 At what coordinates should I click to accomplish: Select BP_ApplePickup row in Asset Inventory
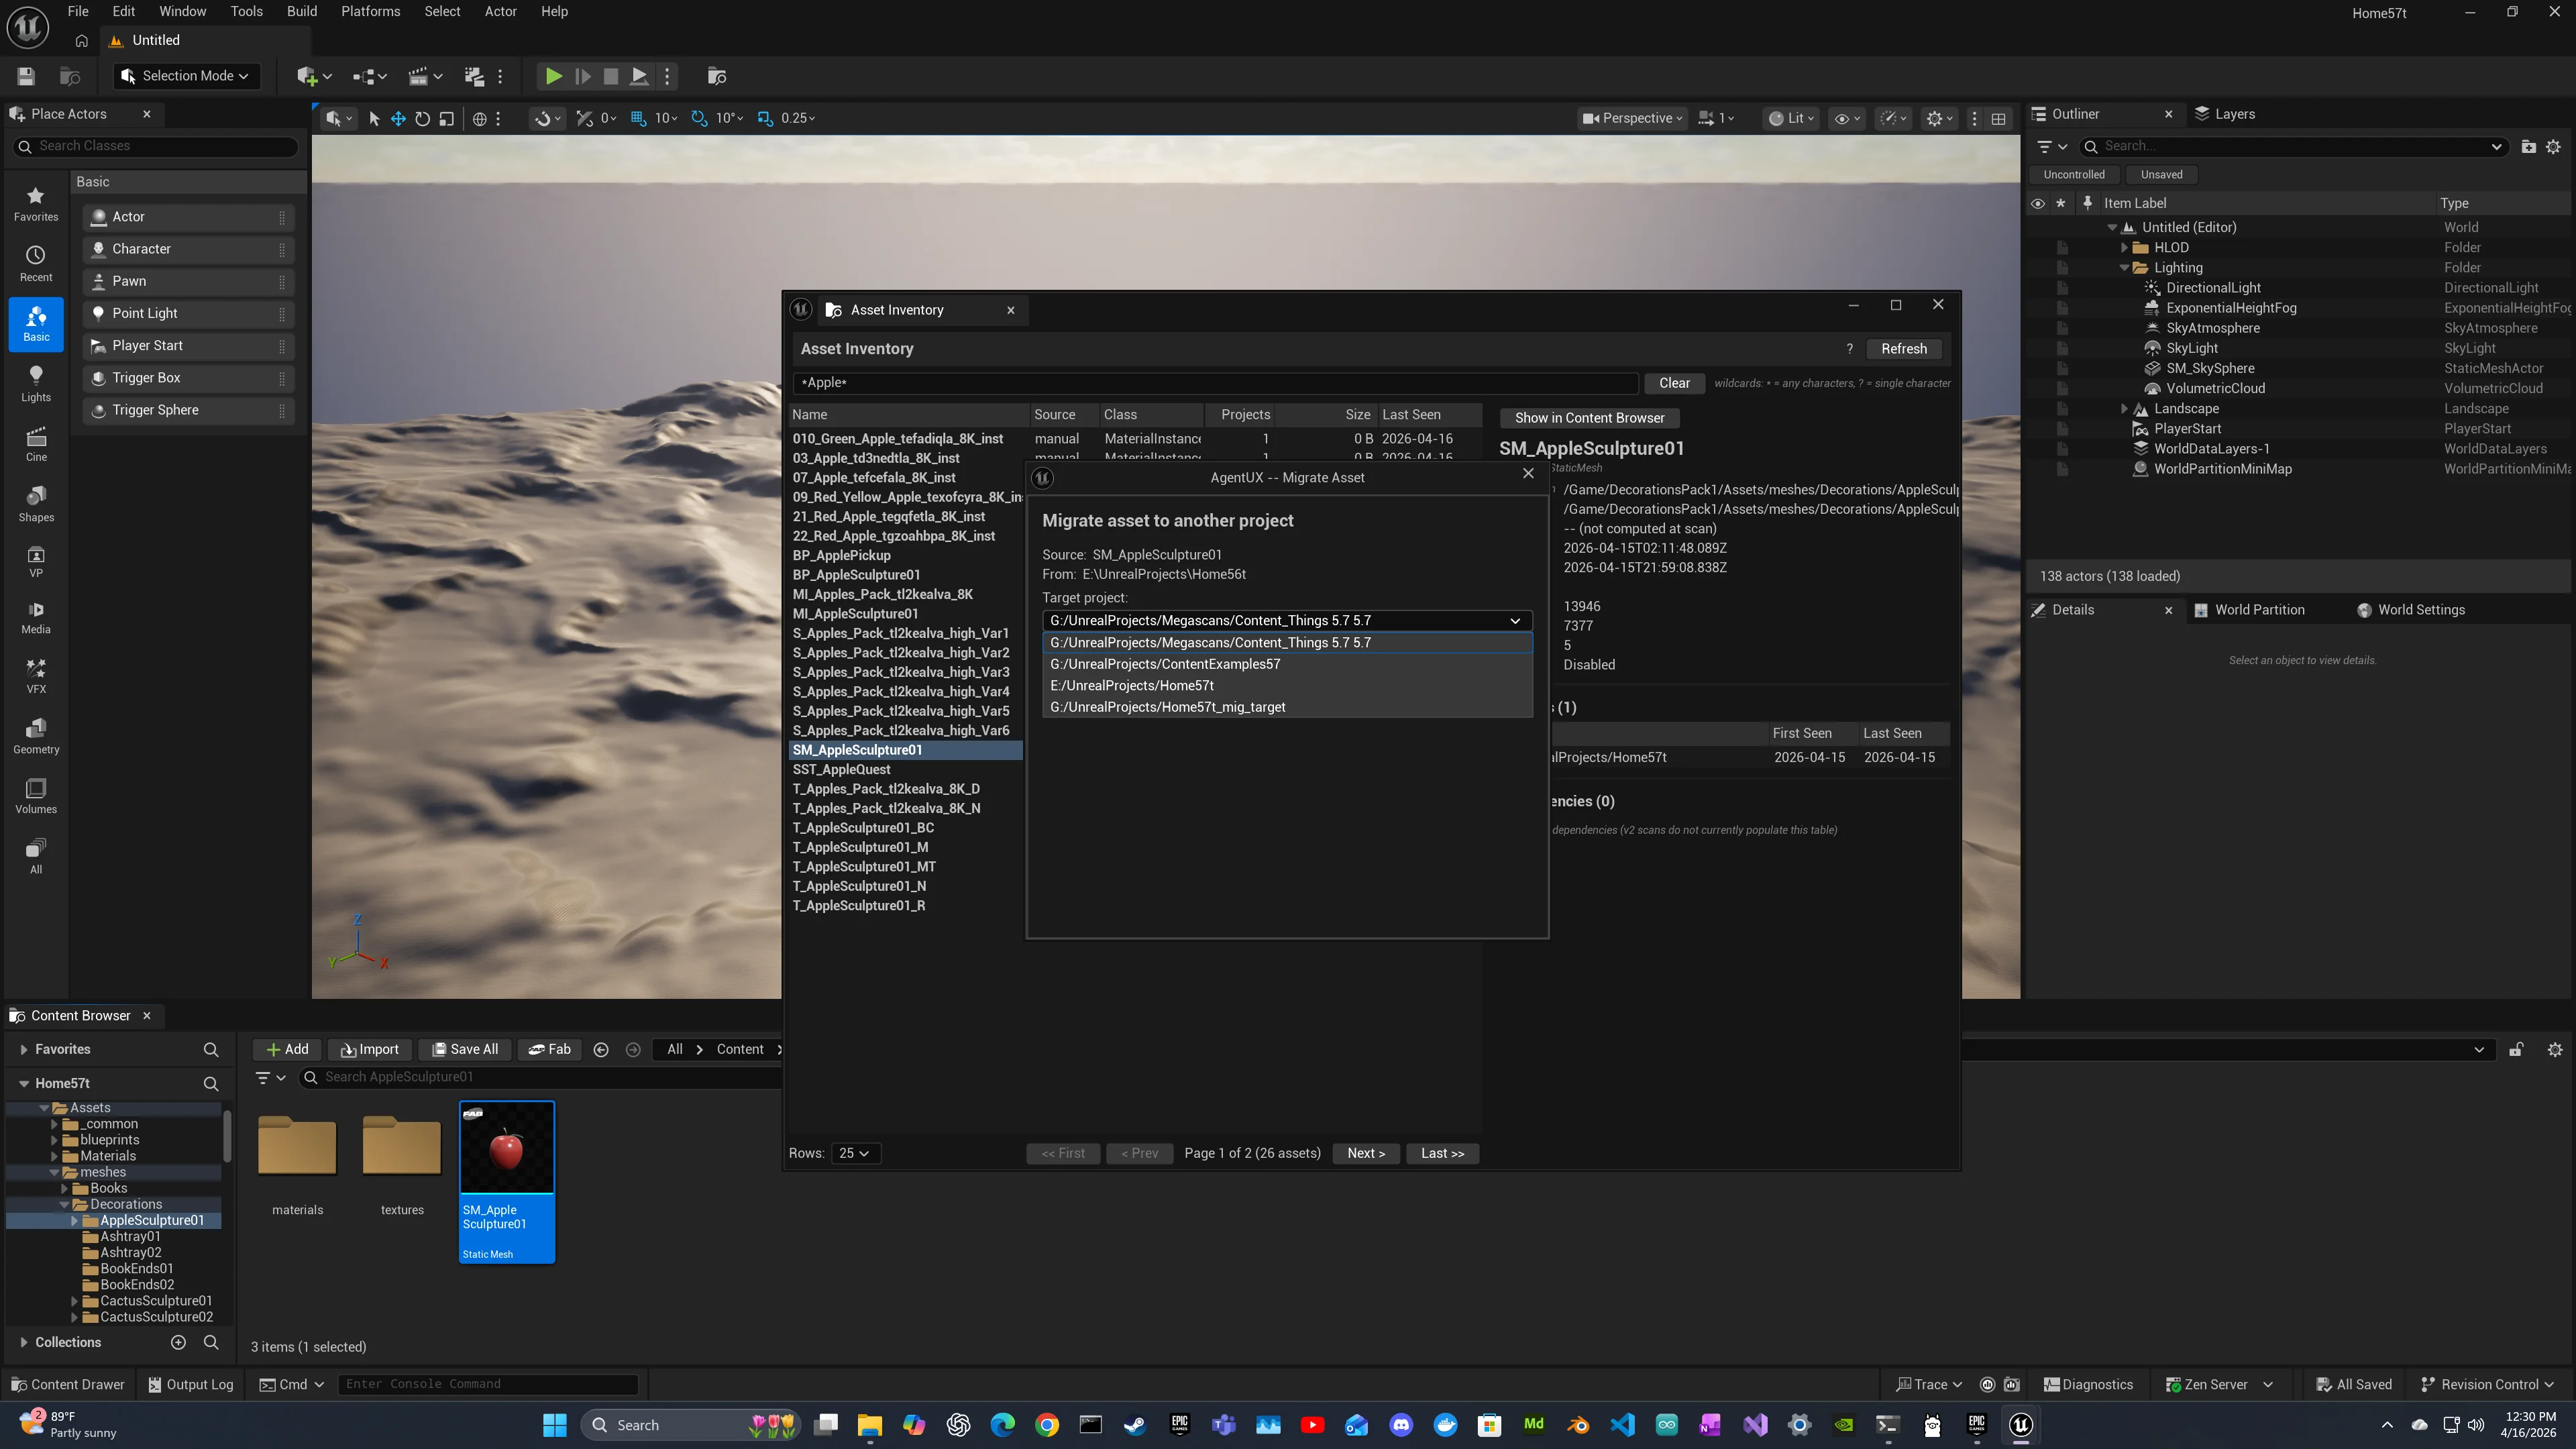[x=906, y=556]
